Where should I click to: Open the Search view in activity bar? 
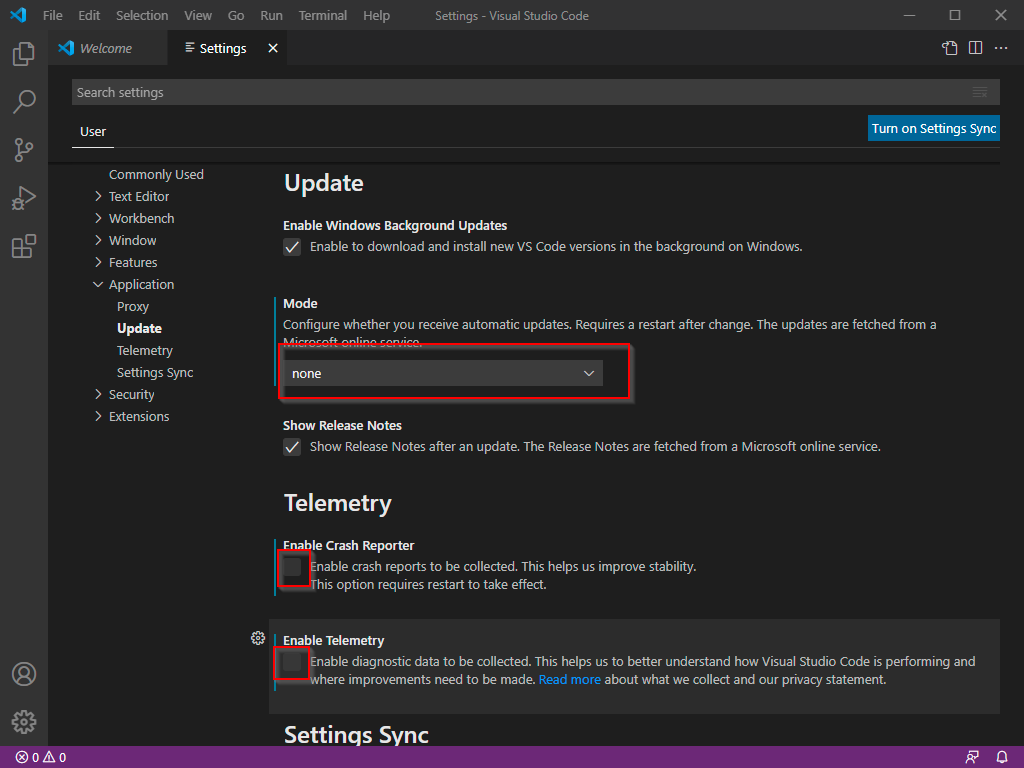(x=24, y=102)
